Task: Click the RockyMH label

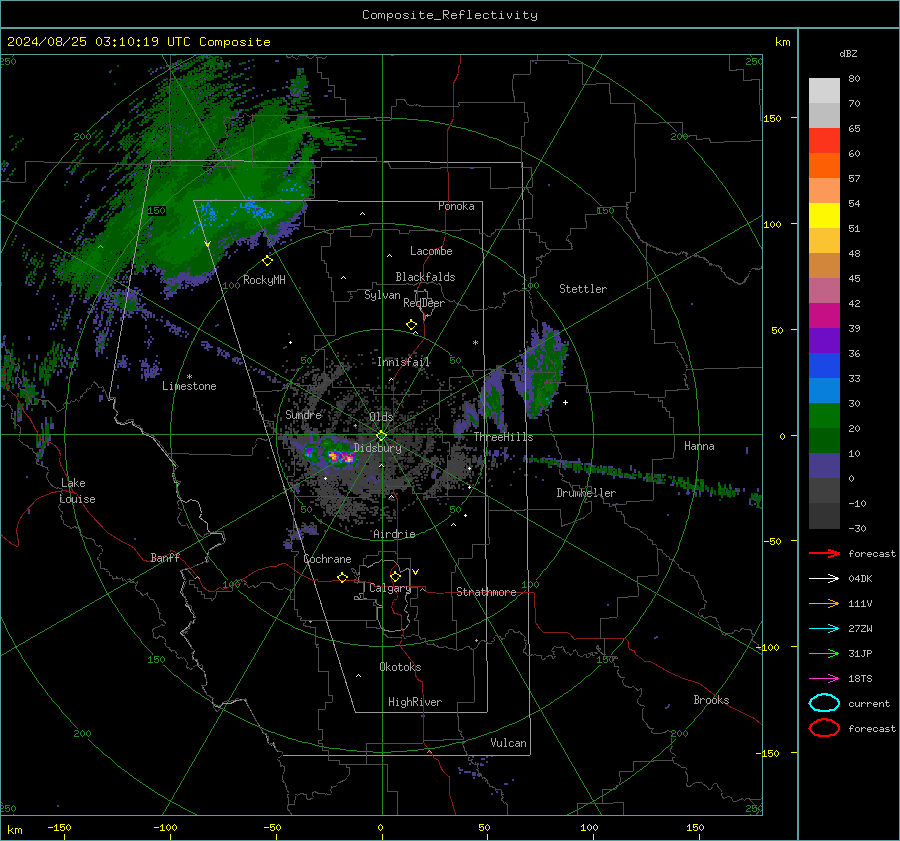Action: pos(264,280)
